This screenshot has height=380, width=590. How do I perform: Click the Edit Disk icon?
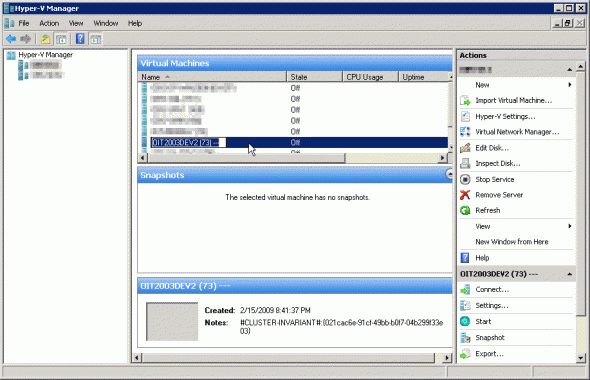[465, 148]
